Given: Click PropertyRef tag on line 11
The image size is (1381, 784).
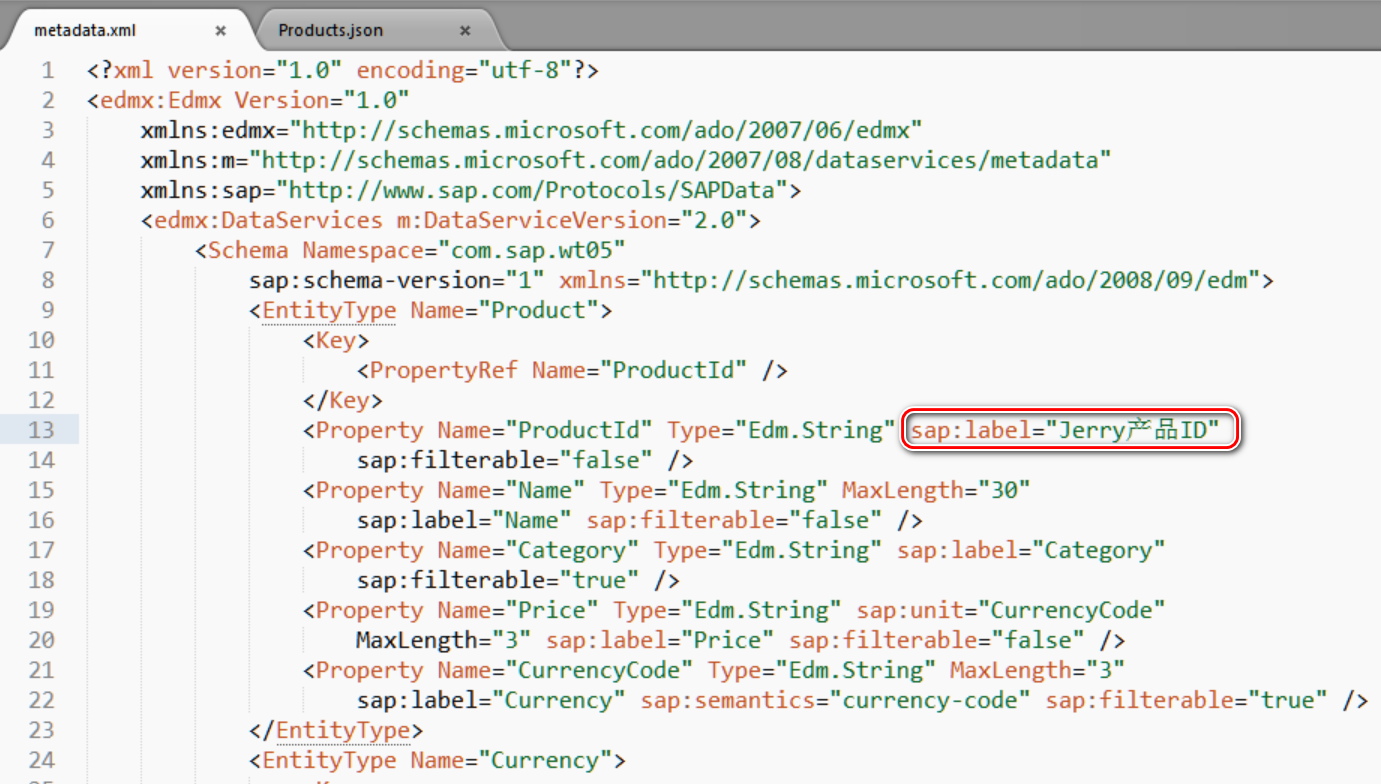Looking at the screenshot, I should tap(444, 370).
